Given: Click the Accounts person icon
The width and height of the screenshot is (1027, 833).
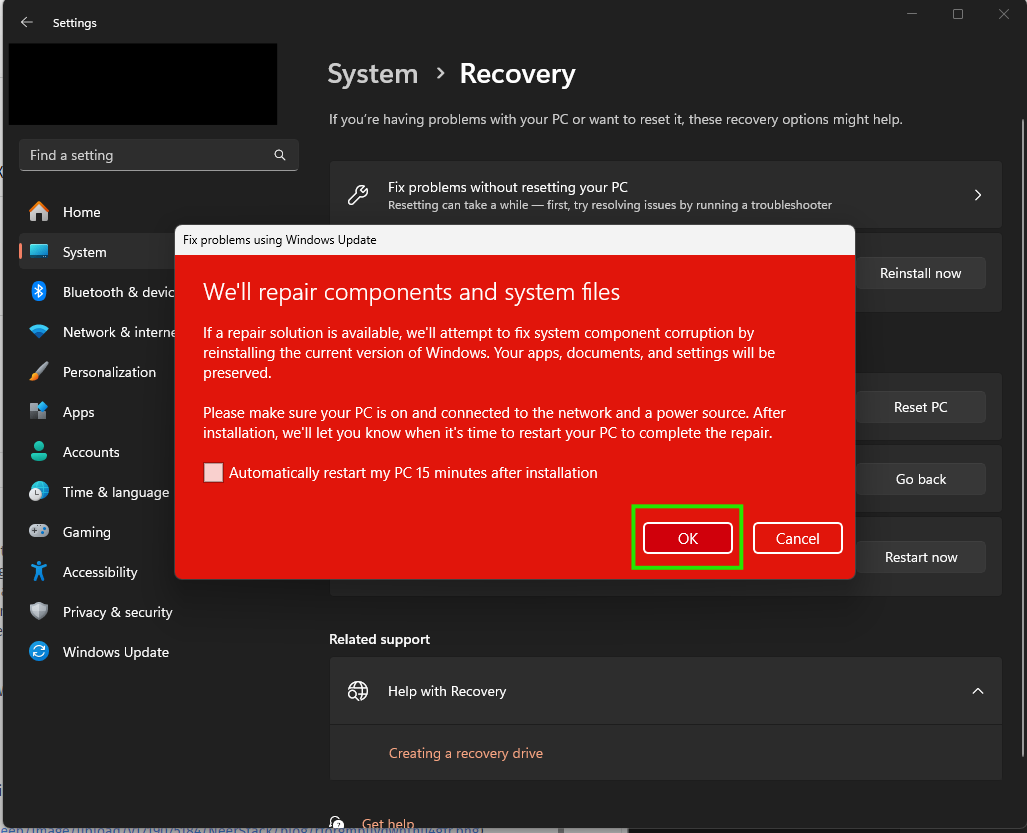Looking at the screenshot, I should pyautogui.click(x=39, y=451).
